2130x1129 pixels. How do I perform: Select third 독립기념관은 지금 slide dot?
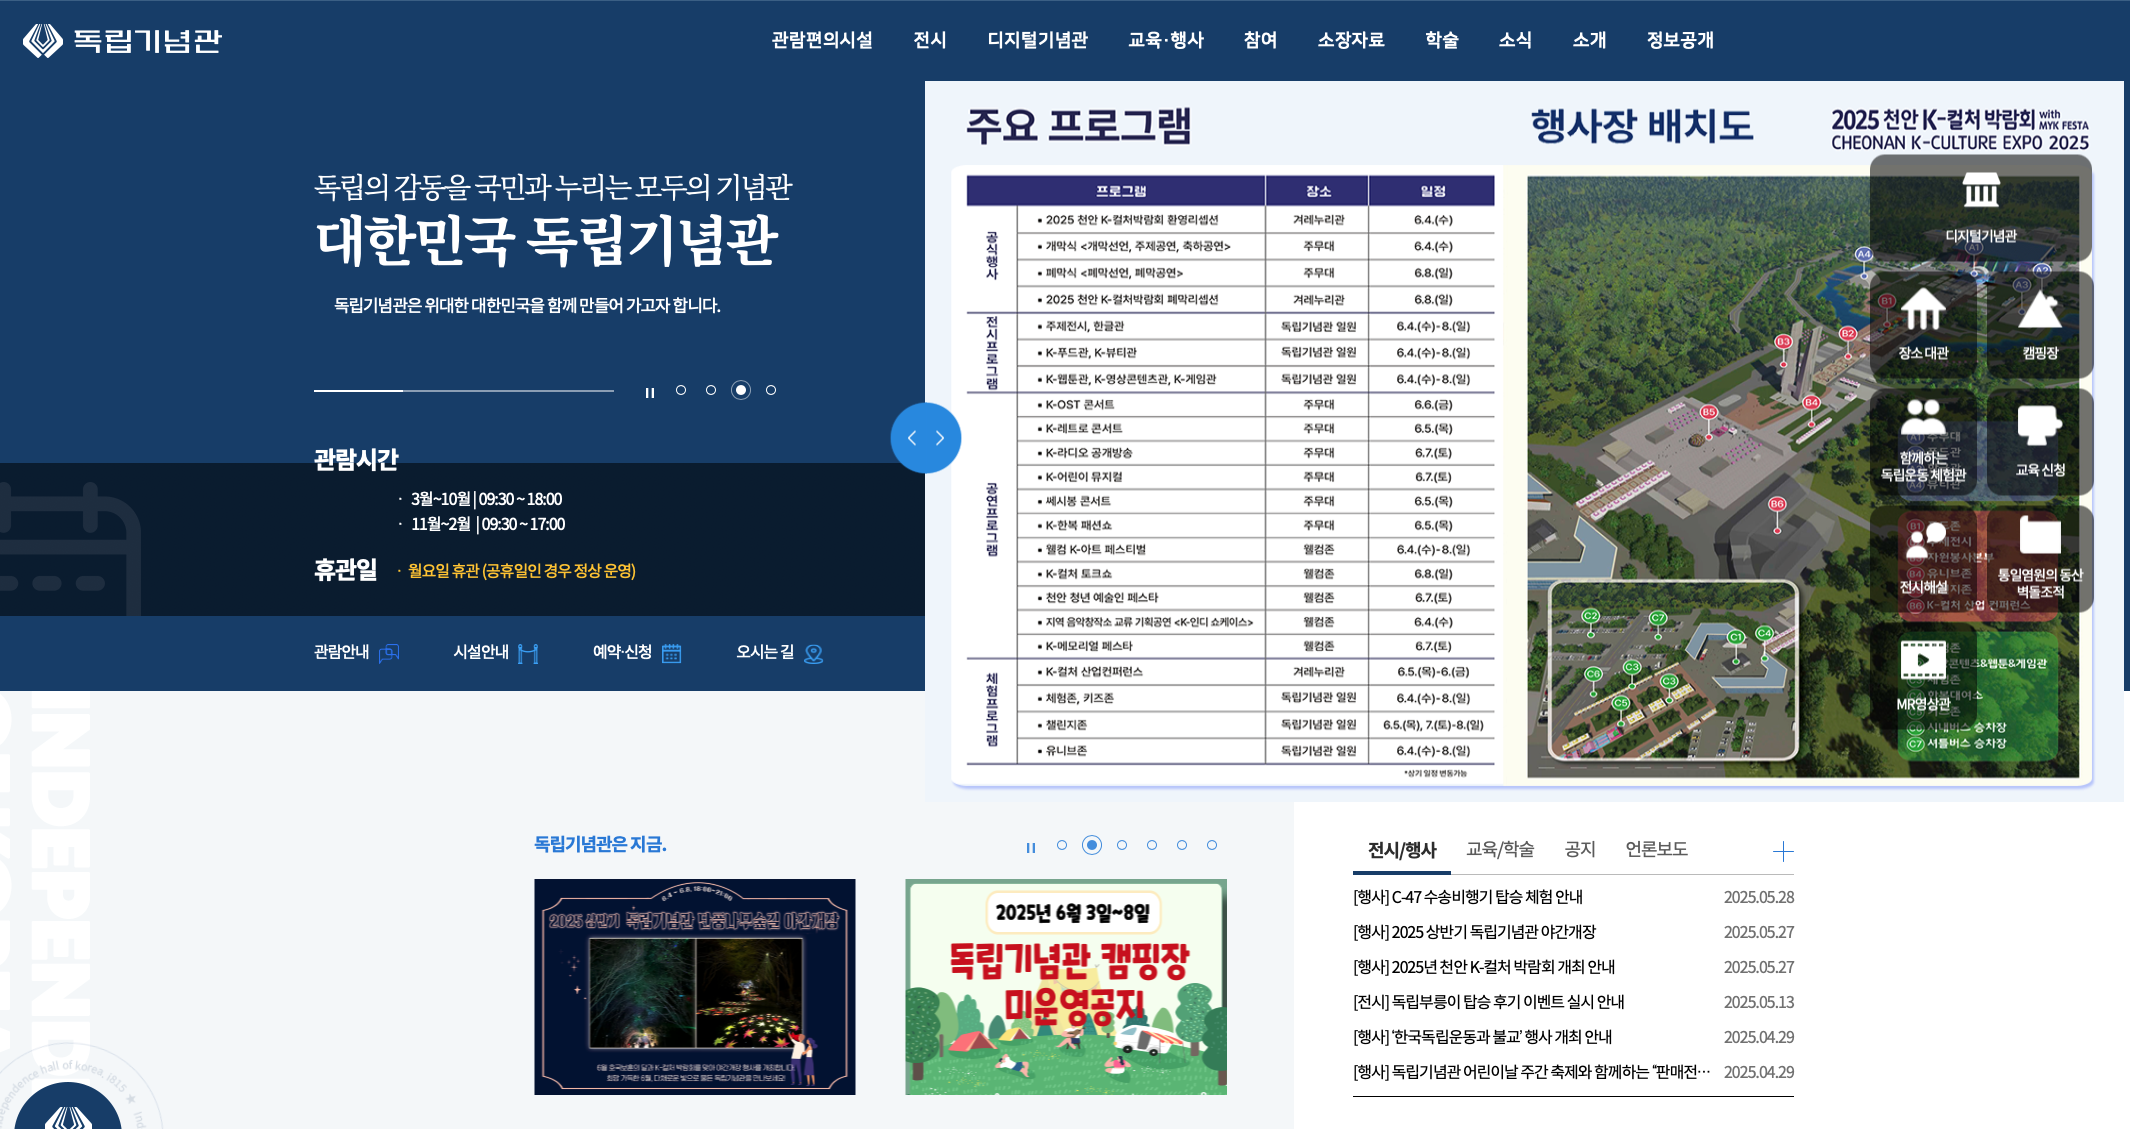tap(1122, 845)
